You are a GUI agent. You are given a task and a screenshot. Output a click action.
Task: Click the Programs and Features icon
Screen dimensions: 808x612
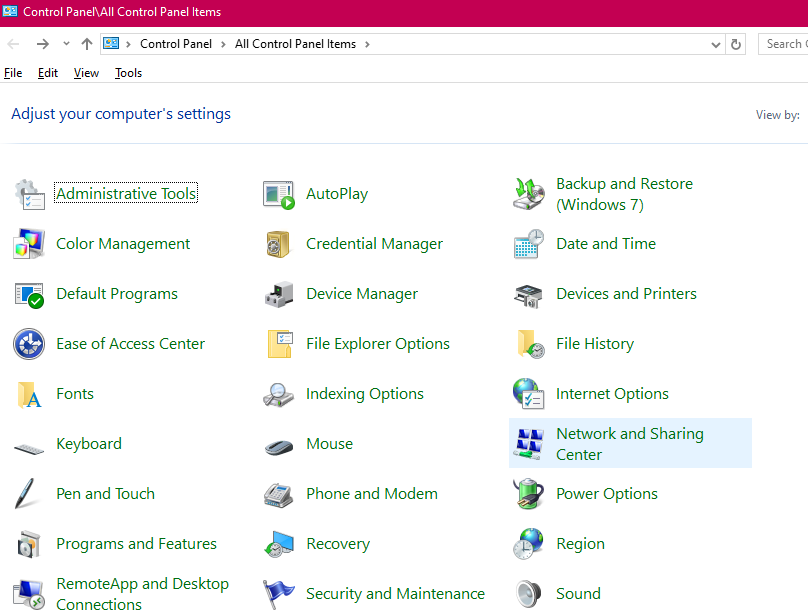29,543
